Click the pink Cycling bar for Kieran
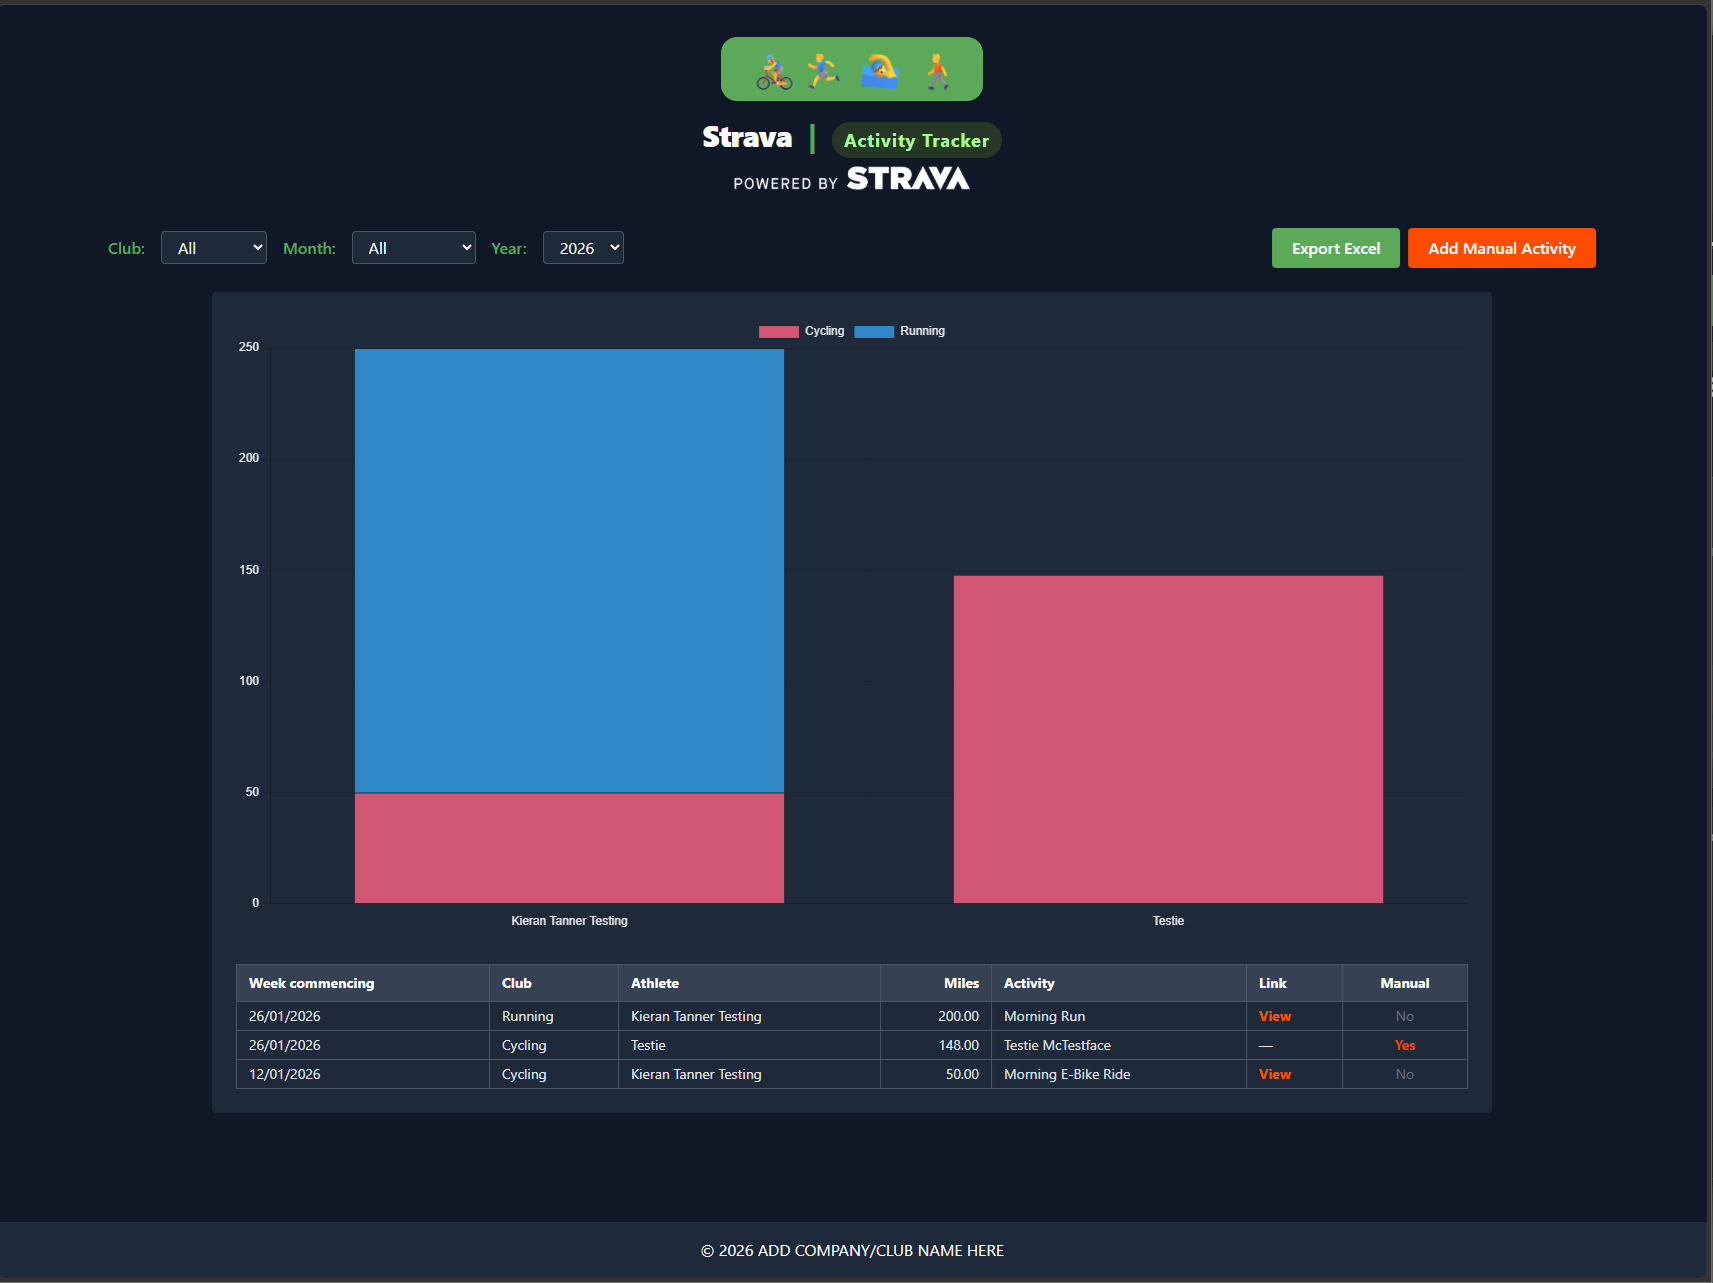 tap(569, 848)
